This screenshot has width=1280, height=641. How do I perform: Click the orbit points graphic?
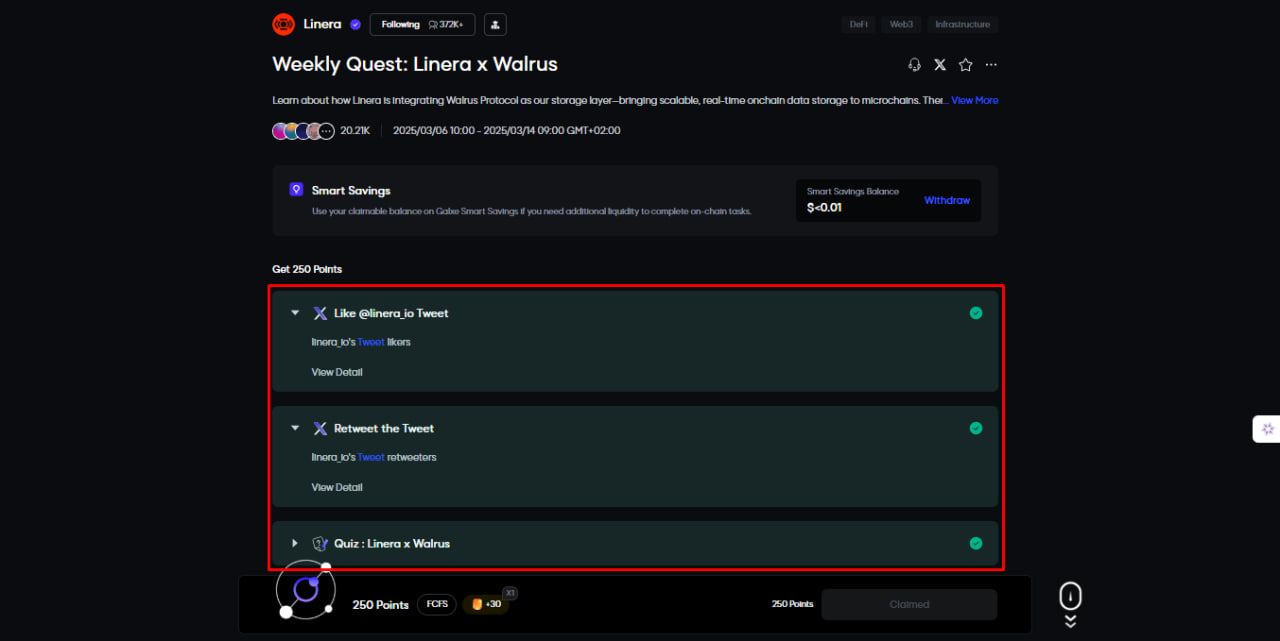(305, 590)
